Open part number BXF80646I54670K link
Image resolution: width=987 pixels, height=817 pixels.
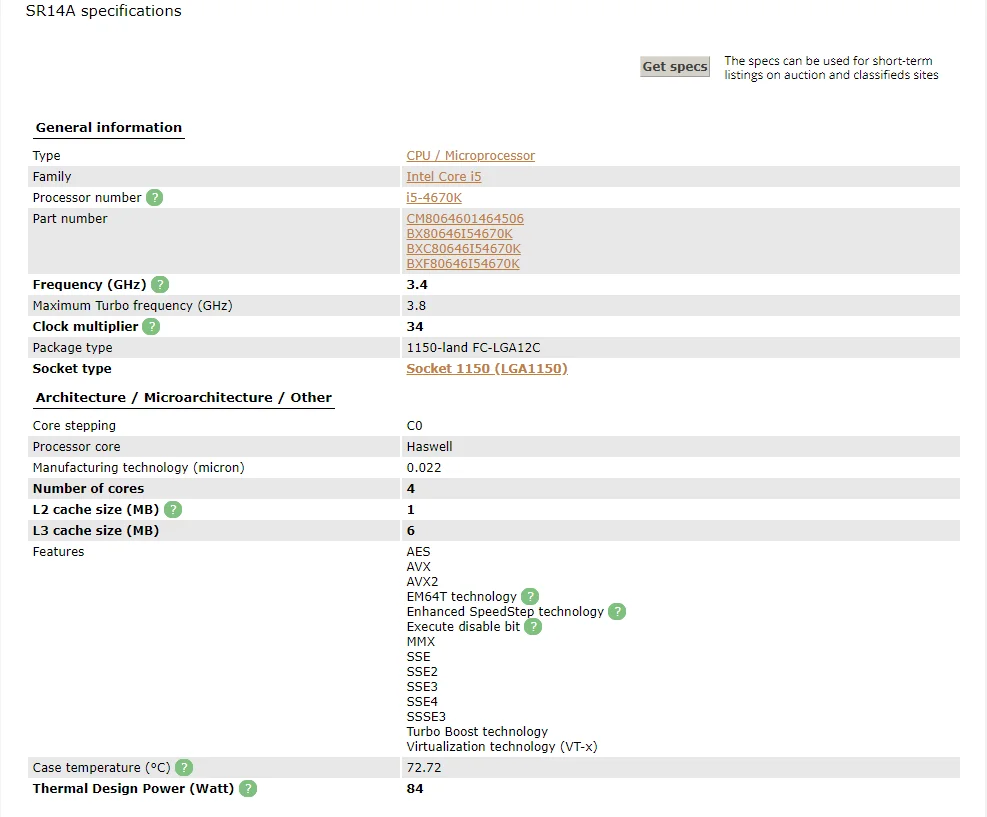point(463,264)
